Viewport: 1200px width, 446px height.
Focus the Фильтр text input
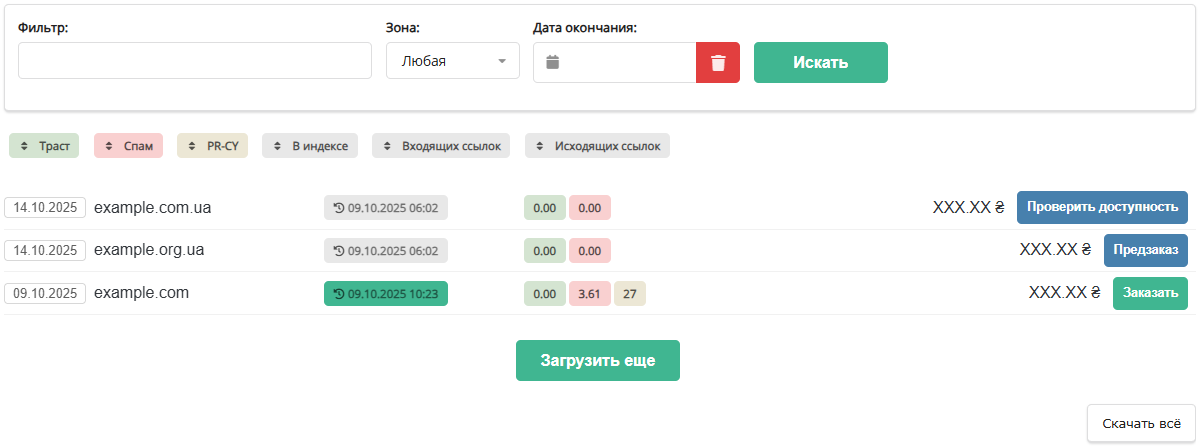point(195,61)
